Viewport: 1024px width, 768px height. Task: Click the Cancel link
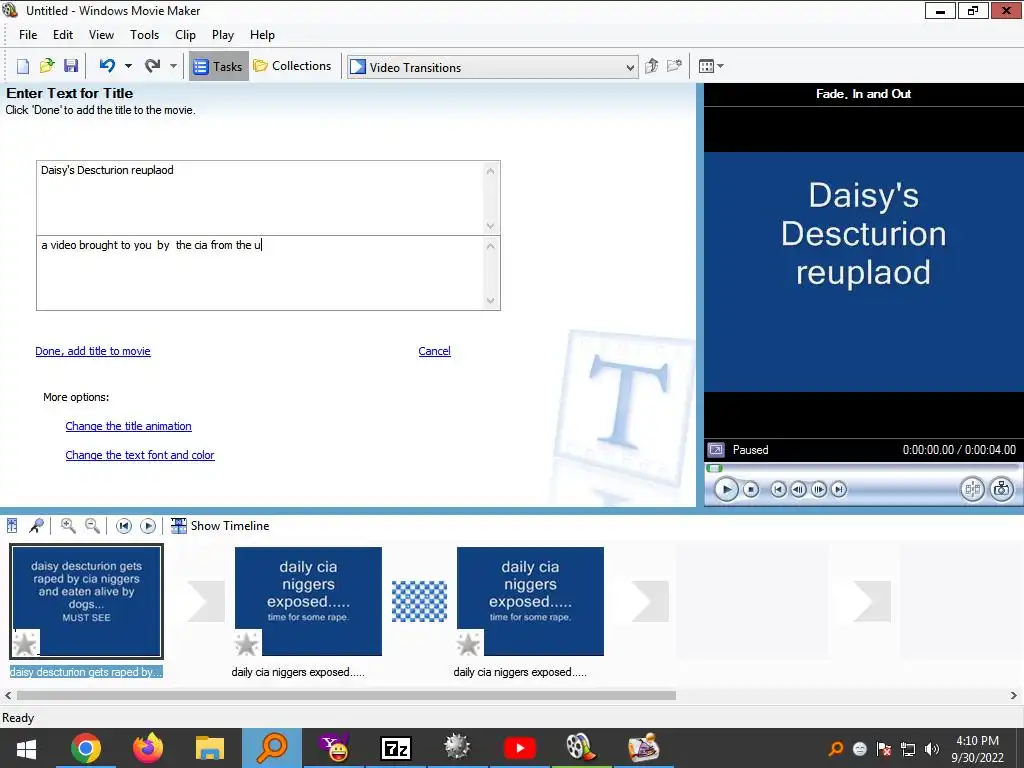(x=434, y=351)
